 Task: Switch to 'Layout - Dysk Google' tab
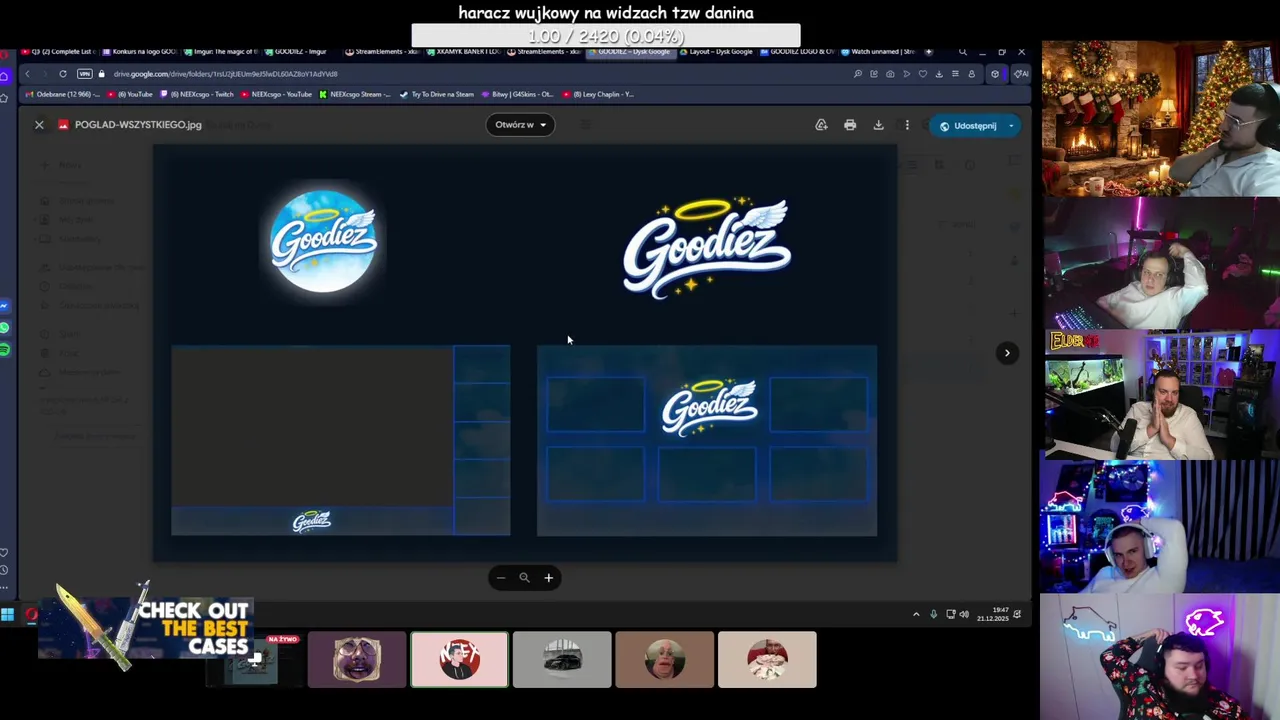click(715, 51)
